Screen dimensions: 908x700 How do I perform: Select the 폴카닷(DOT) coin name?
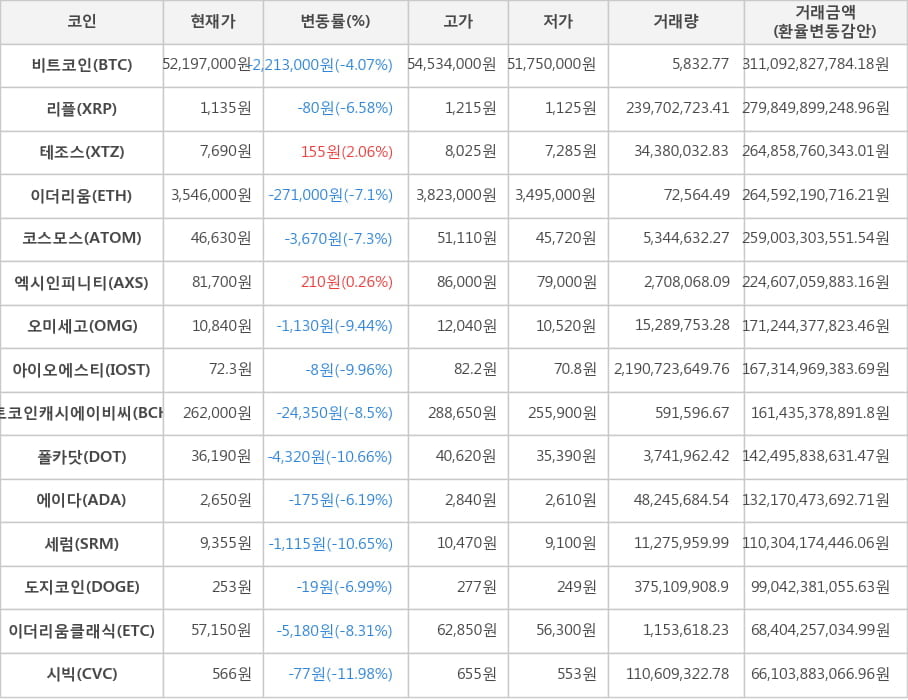82,456
